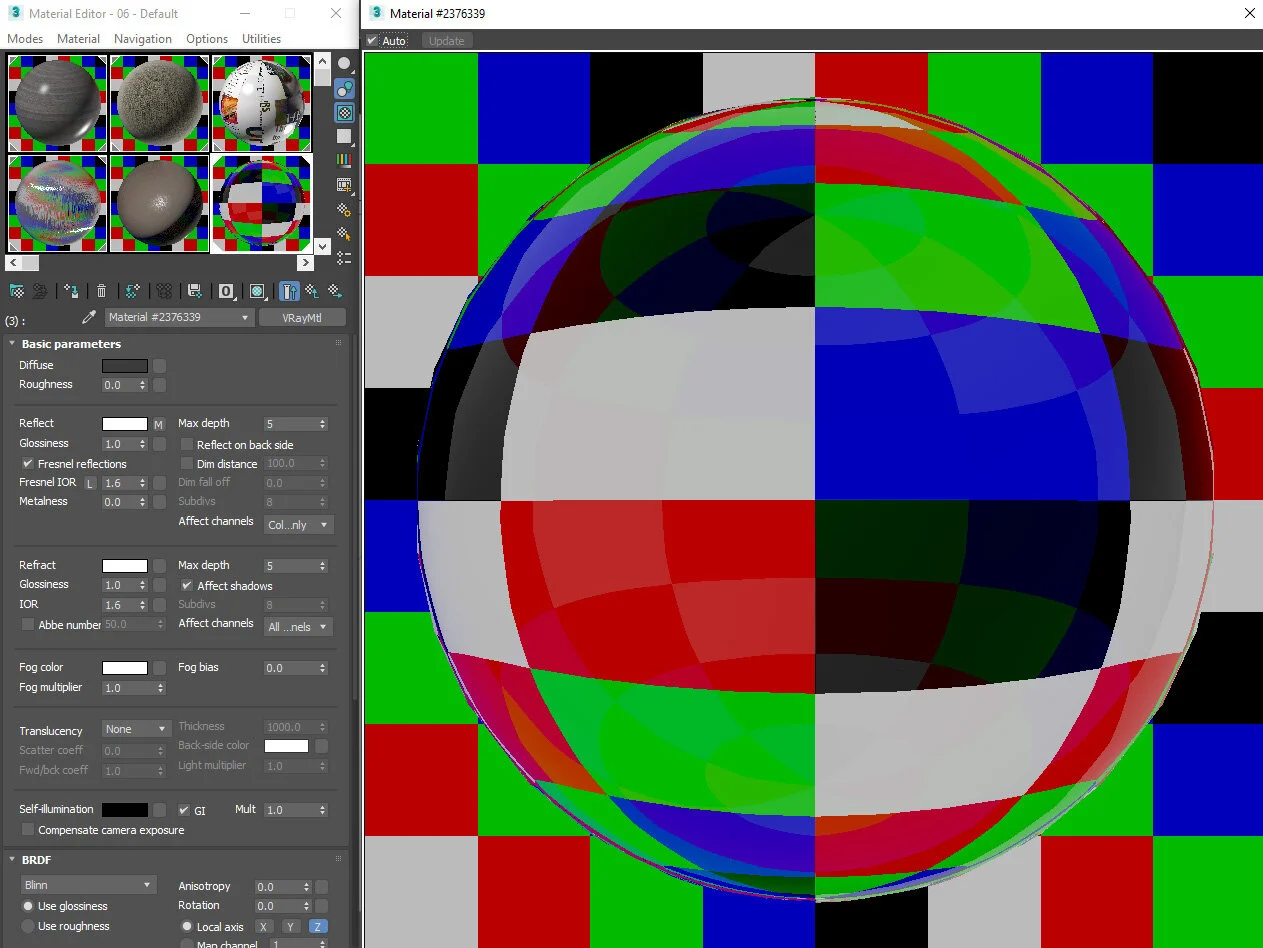Click the Sample Type sphere icon
The width and height of the screenshot is (1263, 948).
344,63
